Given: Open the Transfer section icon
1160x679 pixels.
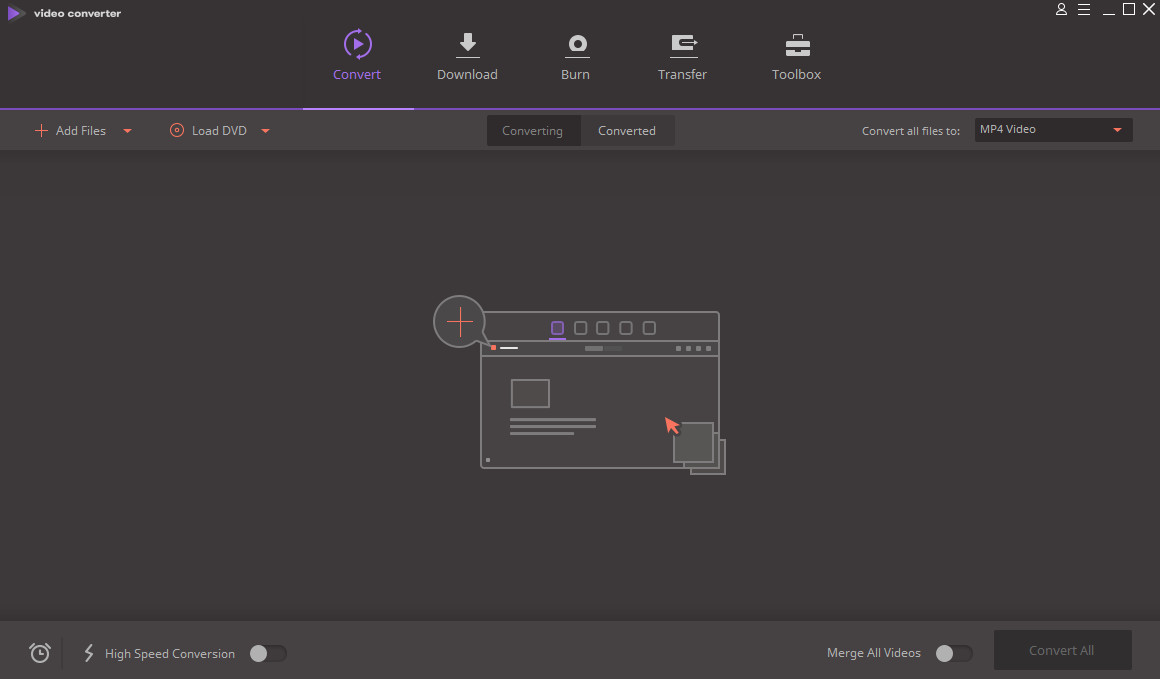Looking at the screenshot, I should point(683,44).
